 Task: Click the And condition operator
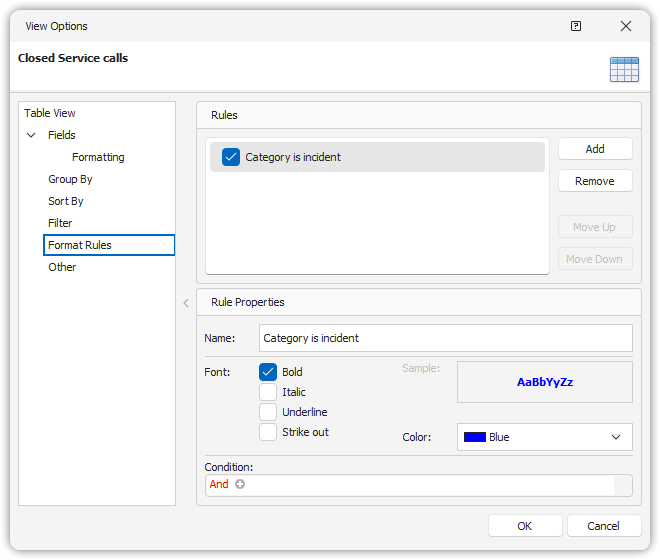point(219,484)
